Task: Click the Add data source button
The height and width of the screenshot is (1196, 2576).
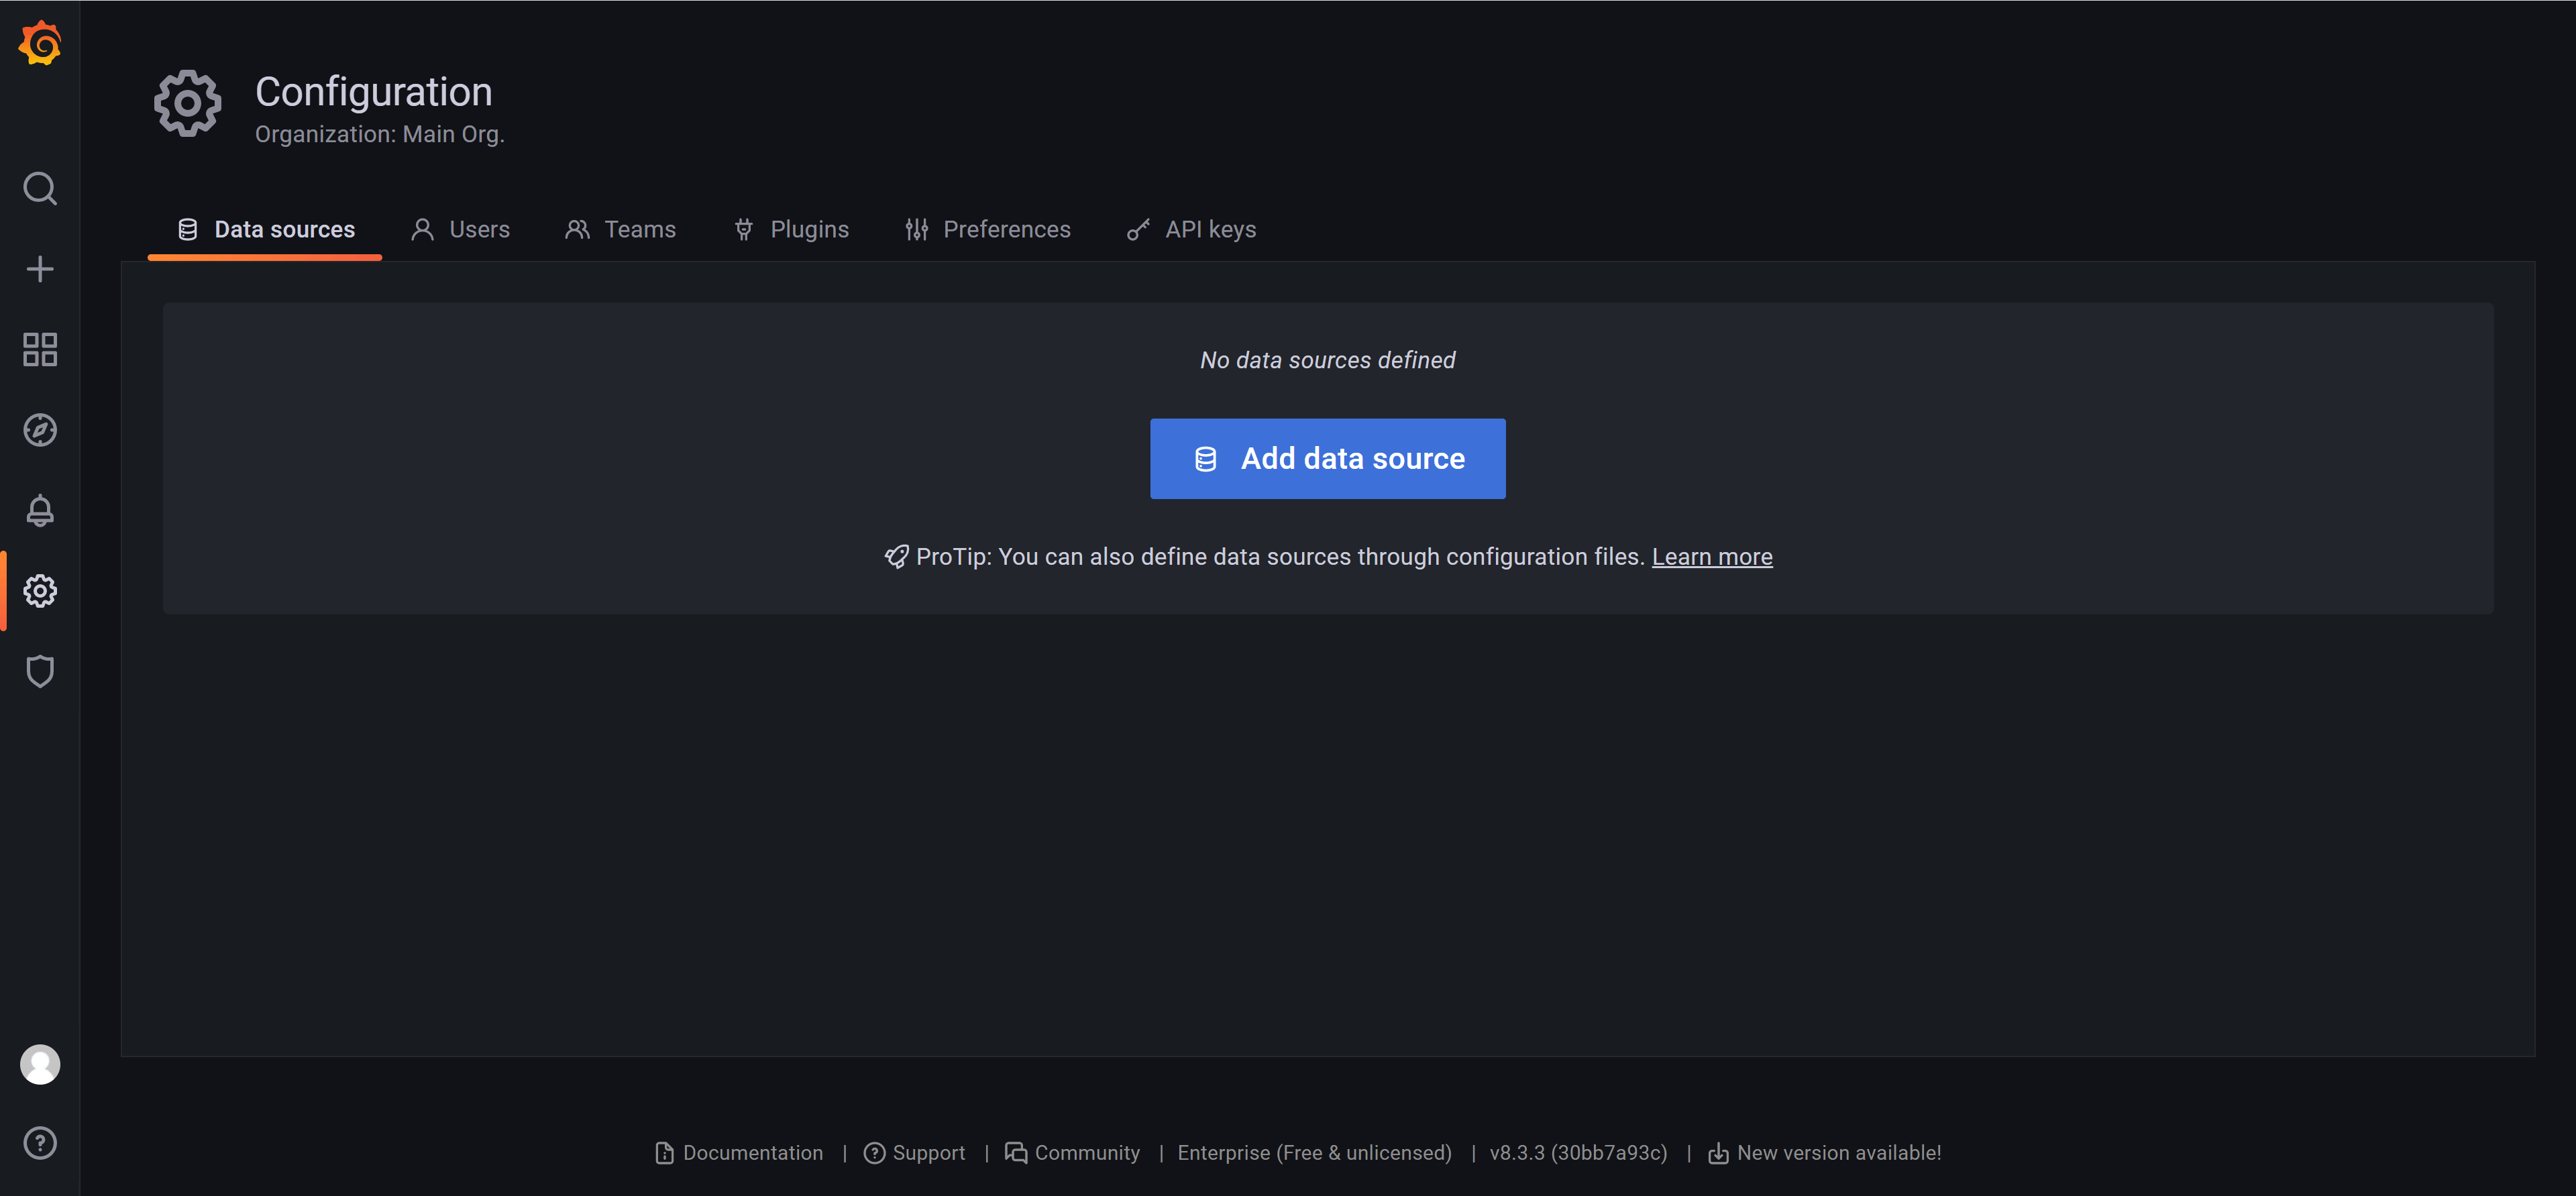Action: tap(1327, 459)
